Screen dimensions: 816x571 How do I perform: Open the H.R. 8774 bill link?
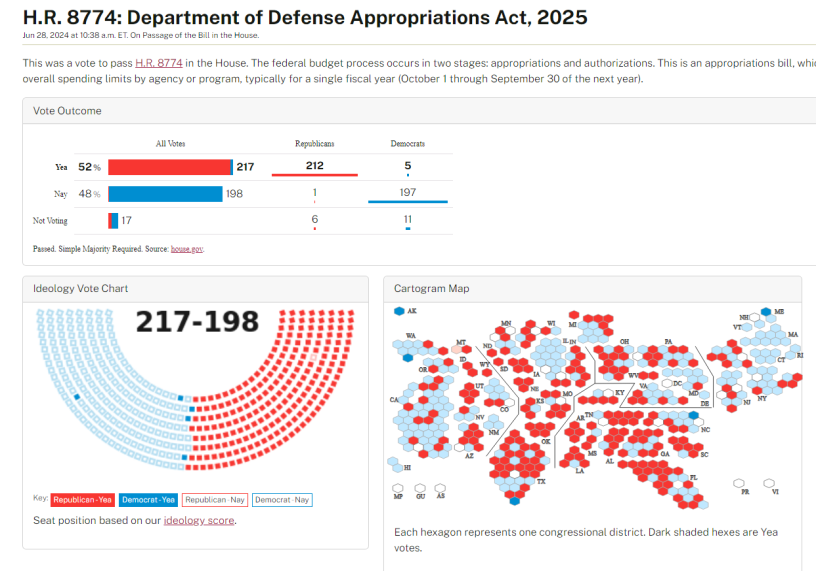pyautogui.click(x=159, y=63)
